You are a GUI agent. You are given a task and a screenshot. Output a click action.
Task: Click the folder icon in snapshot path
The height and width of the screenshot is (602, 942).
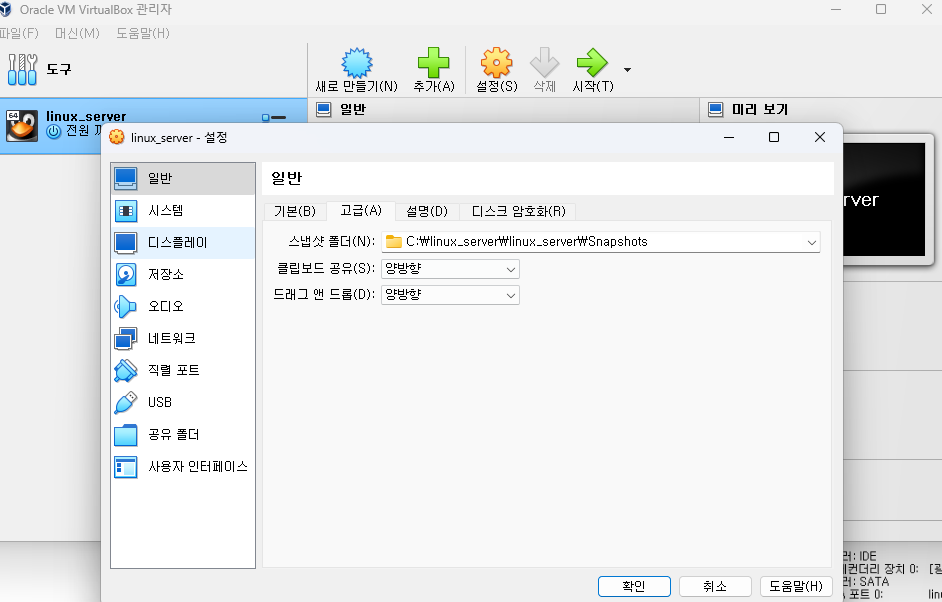point(394,242)
